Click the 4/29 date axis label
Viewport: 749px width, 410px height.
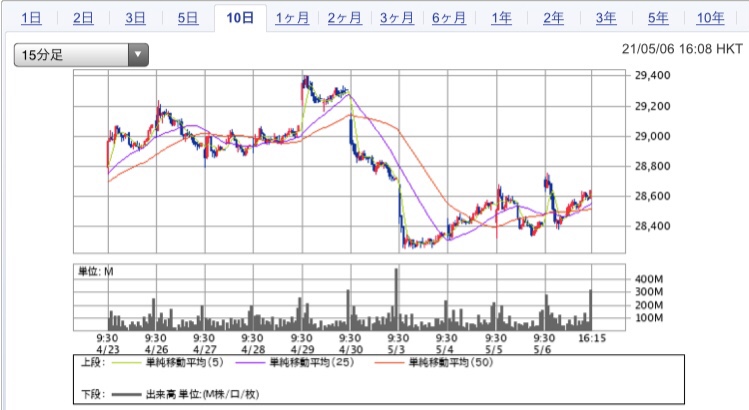tap(302, 350)
